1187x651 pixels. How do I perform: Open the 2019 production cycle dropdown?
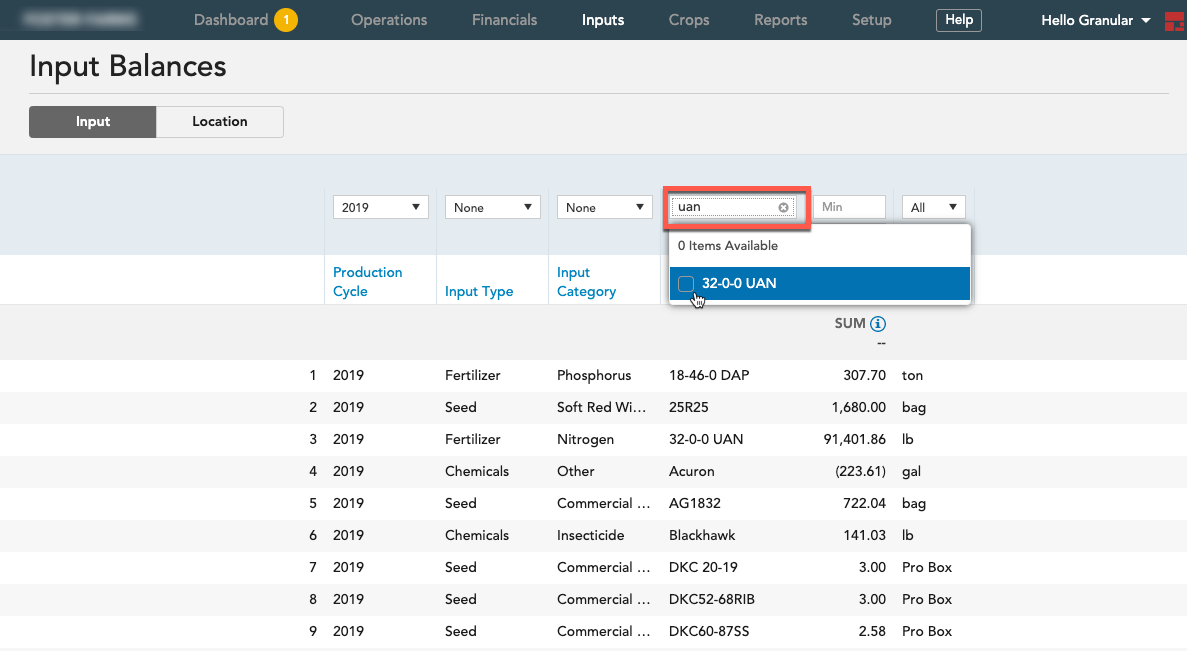click(x=381, y=207)
